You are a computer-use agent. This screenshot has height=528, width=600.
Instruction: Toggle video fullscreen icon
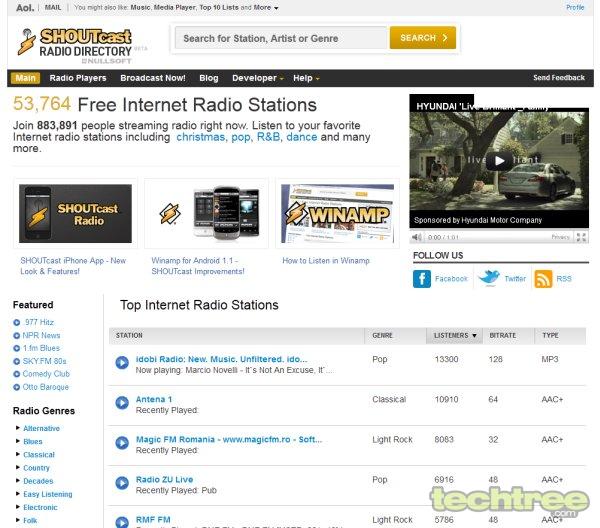click(581, 237)
